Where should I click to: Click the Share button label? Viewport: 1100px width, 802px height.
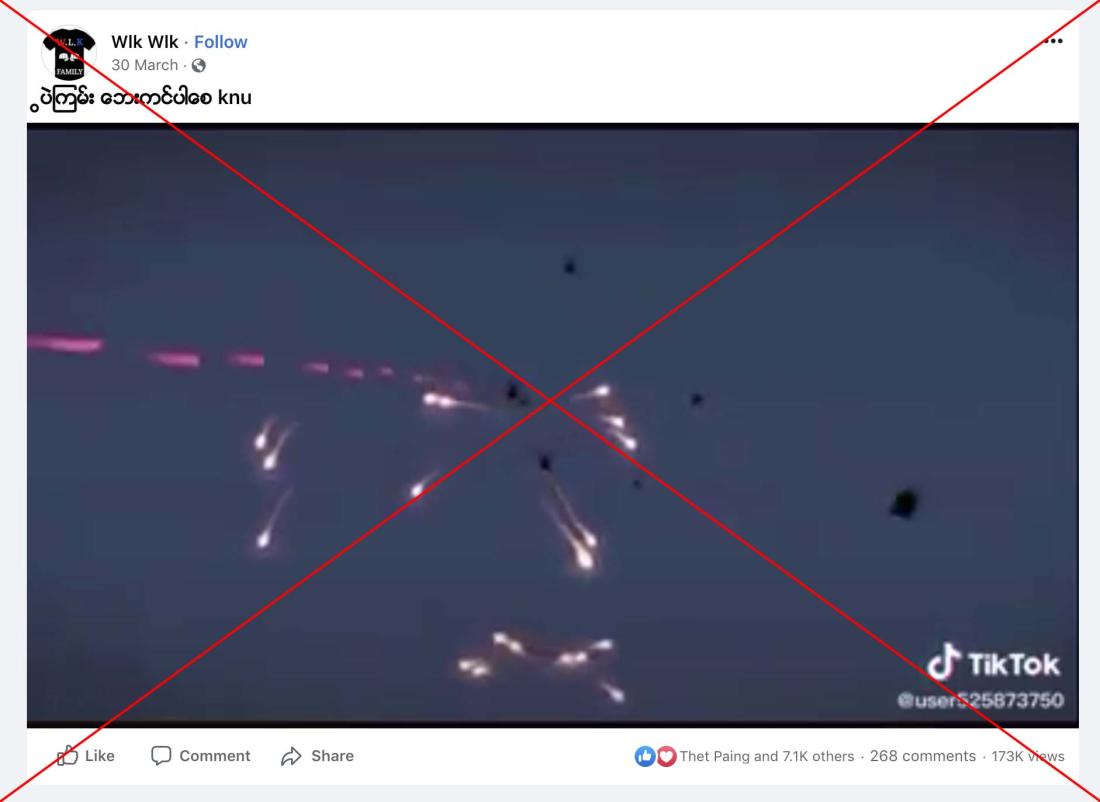[x=333, y=756]
